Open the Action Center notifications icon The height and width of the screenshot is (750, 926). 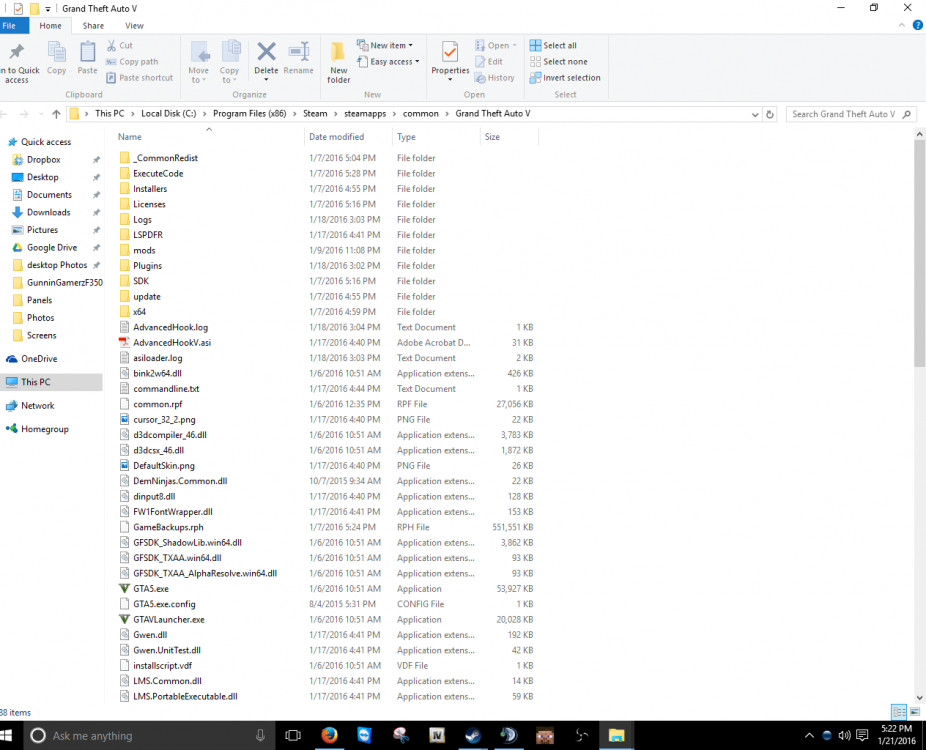click(x=862, y=735)
